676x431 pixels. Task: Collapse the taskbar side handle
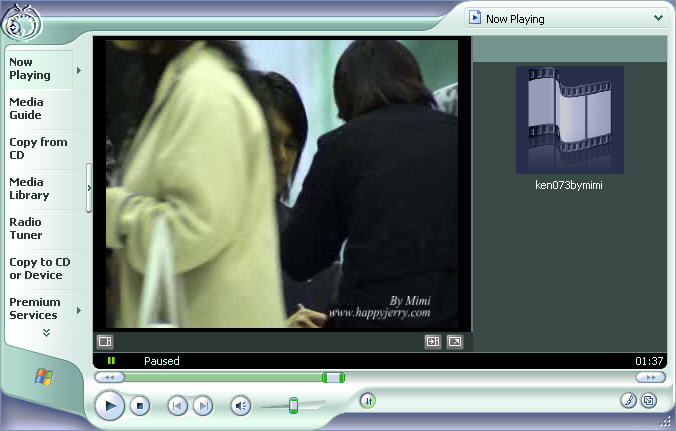(x=89, y=188)
